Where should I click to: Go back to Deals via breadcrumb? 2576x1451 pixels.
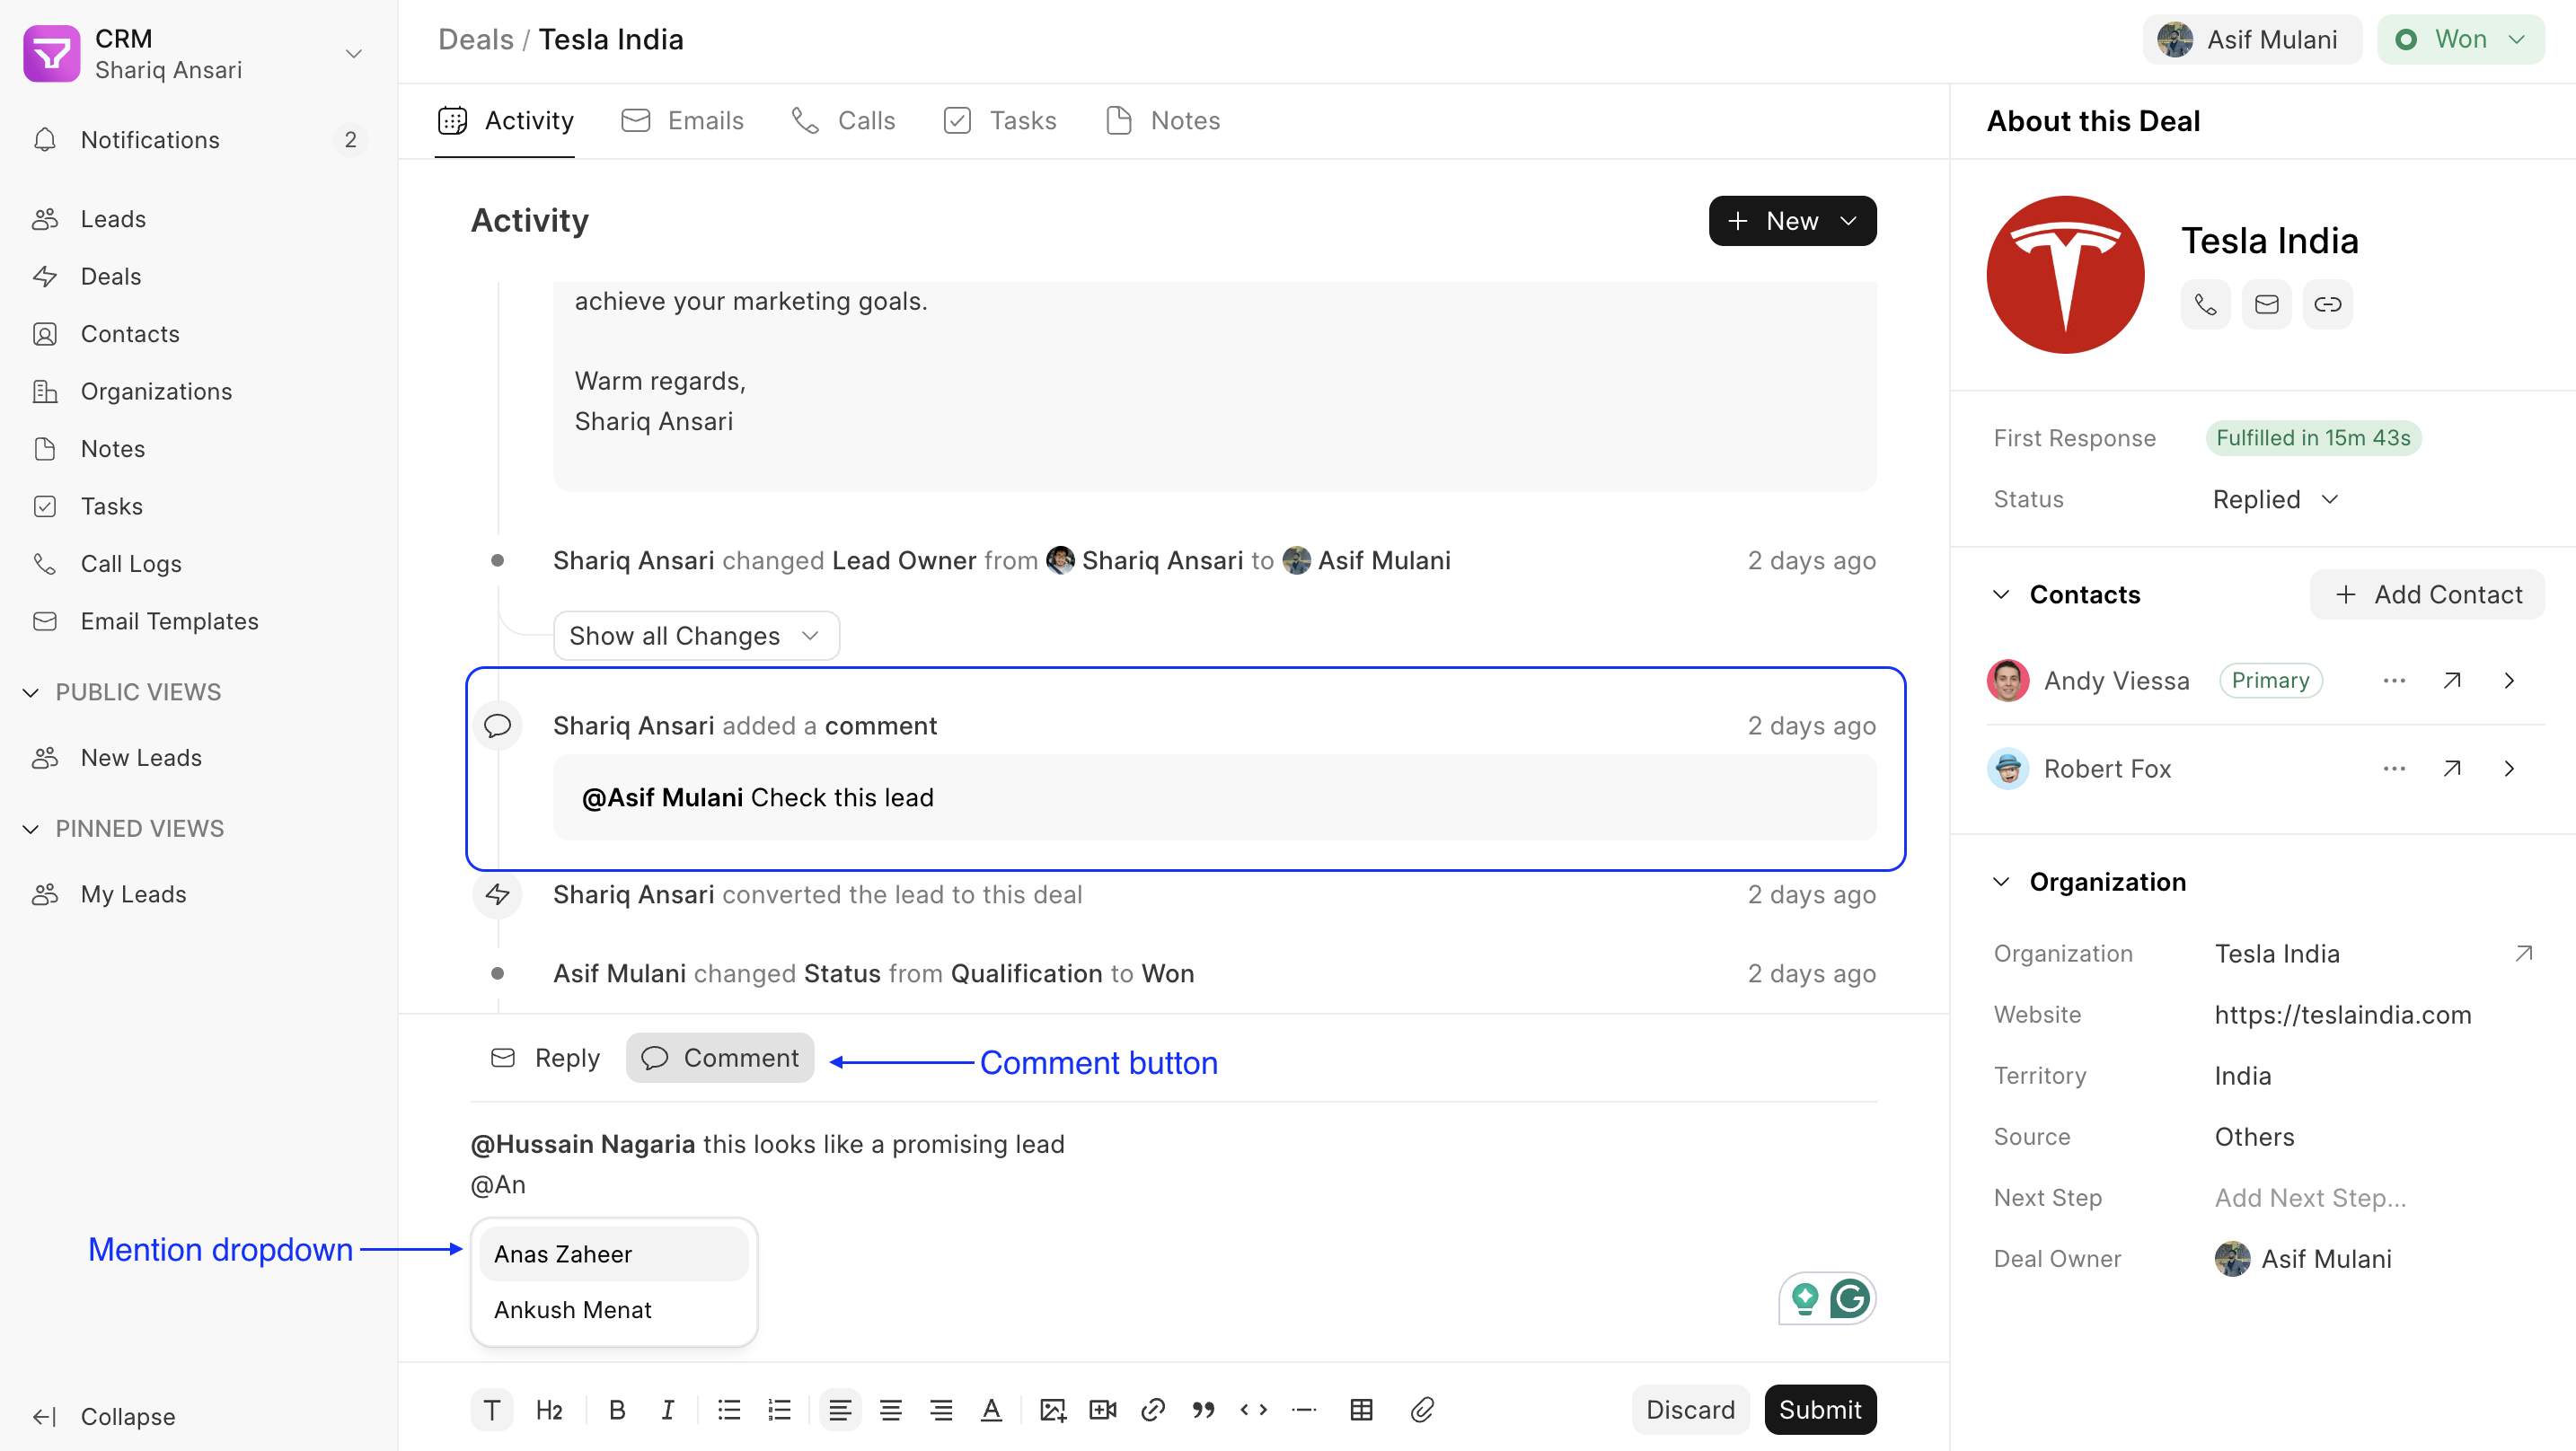point(475,39)
